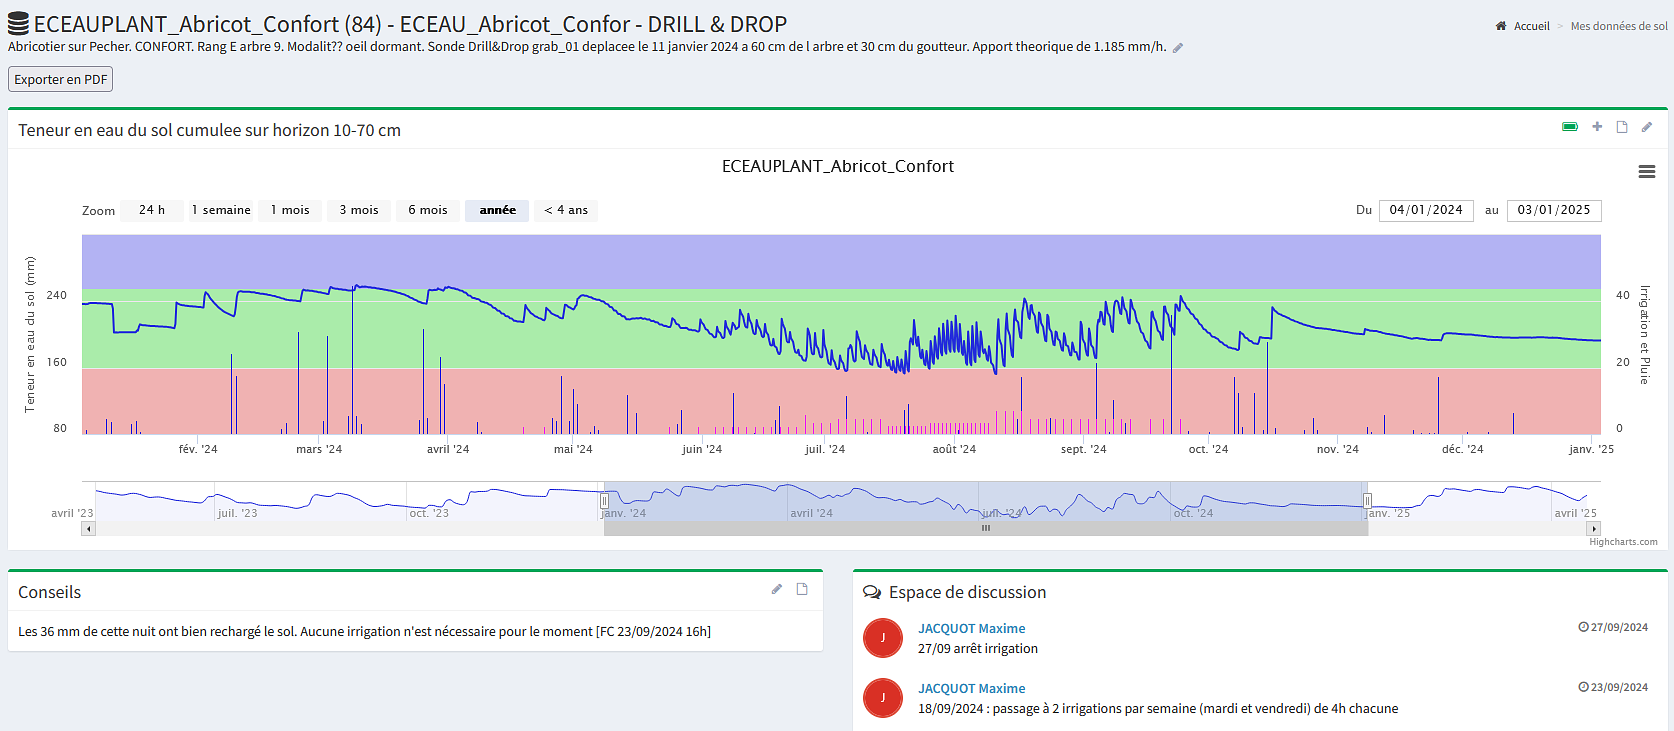Click the home icon beside Accueil
Viewport: 1674px width, 731px height.
[x=1501, y=26]
